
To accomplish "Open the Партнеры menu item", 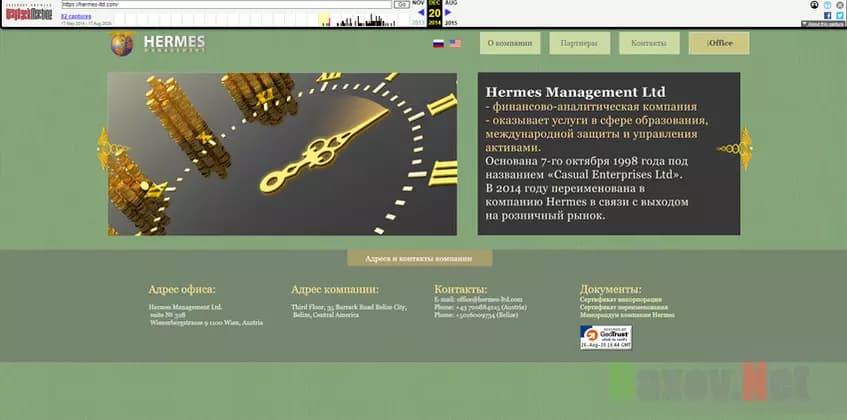I will tap(580, 43).
